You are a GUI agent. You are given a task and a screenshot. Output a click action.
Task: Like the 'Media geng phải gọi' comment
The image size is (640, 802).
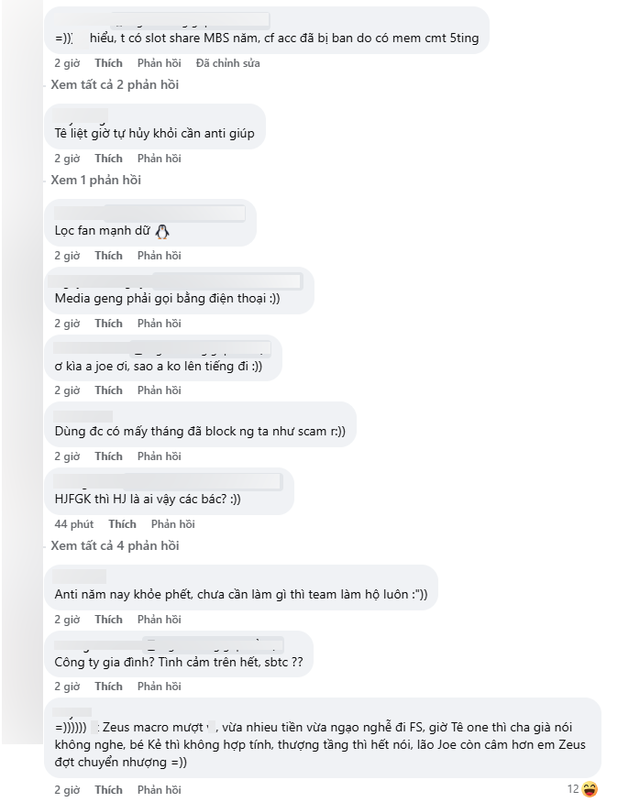point(108,324)
